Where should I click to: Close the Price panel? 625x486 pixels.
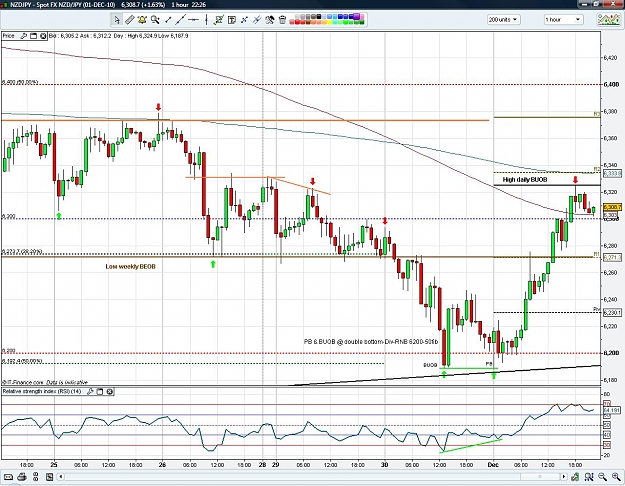pyautogui.click(x=43, y=36)
